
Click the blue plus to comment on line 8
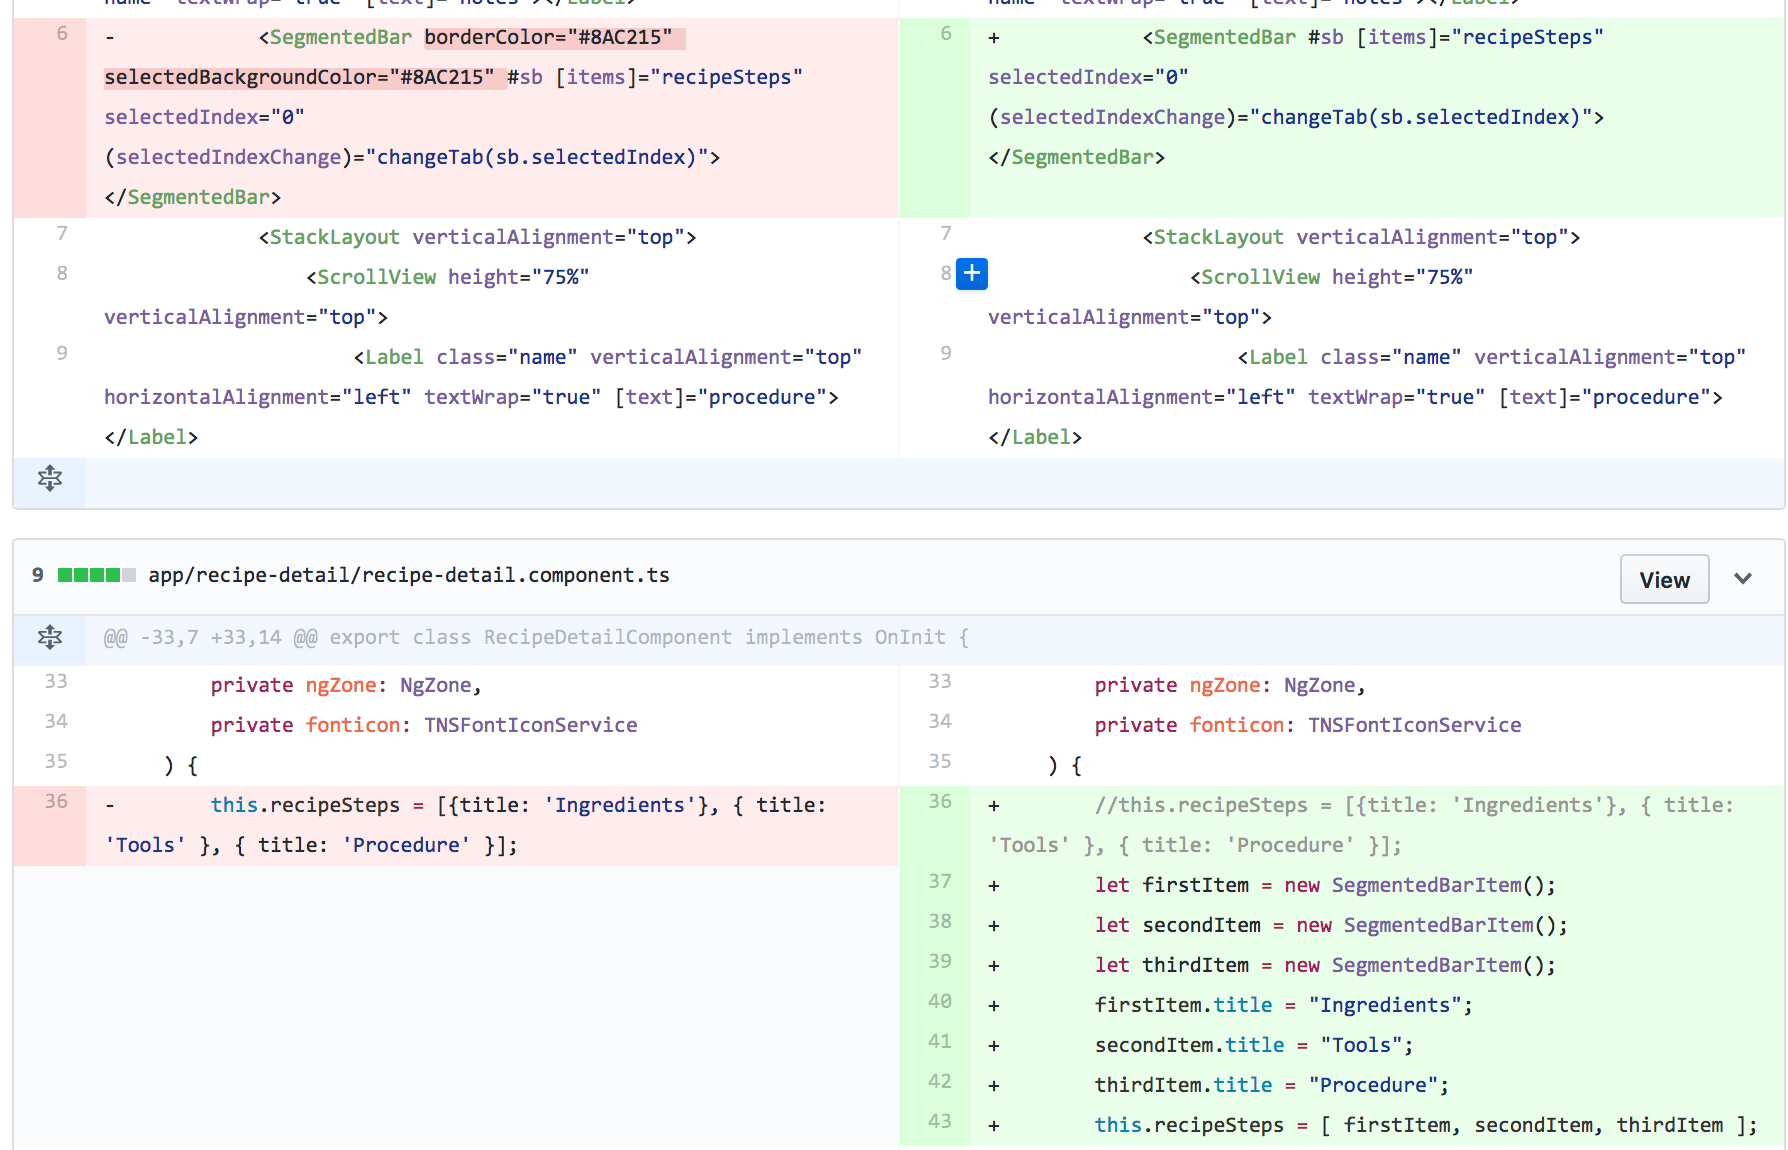pos(971,273)
